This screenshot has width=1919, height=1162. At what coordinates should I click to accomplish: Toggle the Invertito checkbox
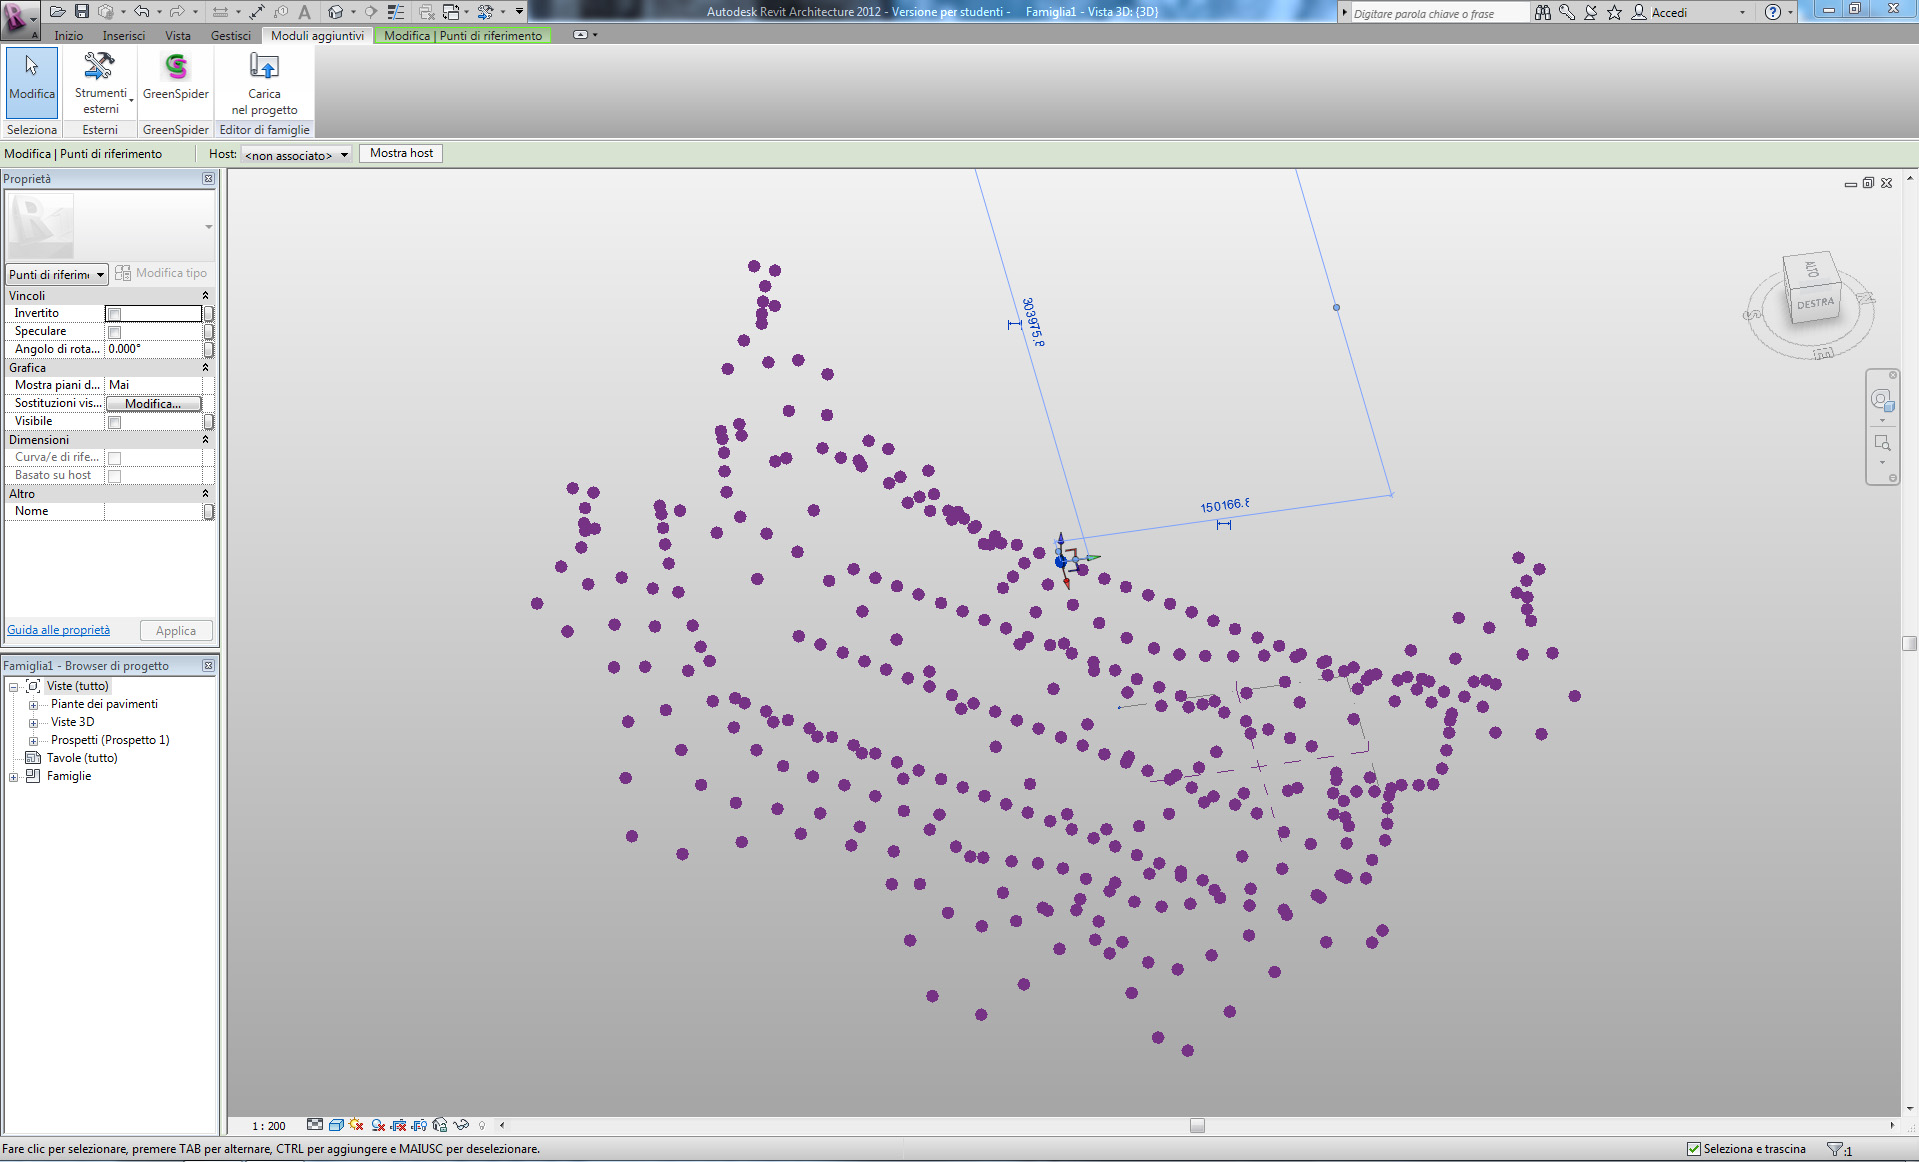114,314
